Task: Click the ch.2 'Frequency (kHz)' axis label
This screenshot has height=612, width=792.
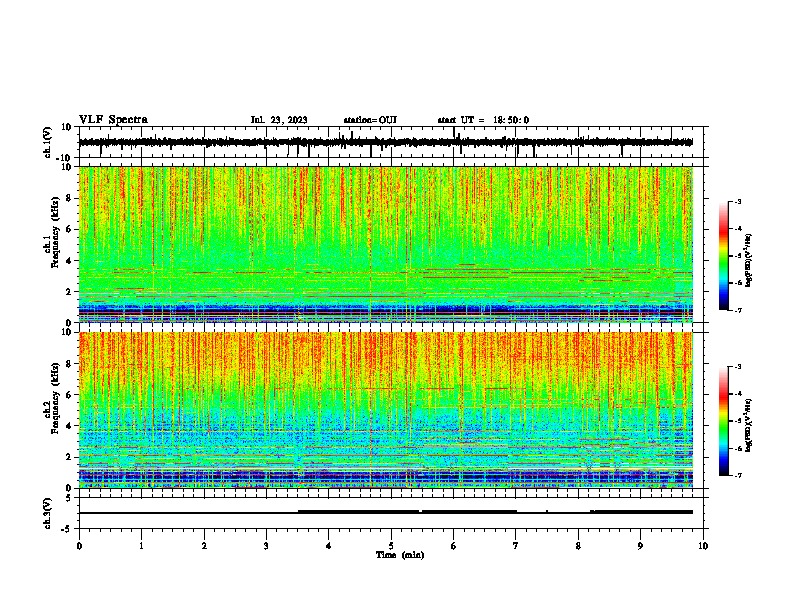Action: click(55, 398)
